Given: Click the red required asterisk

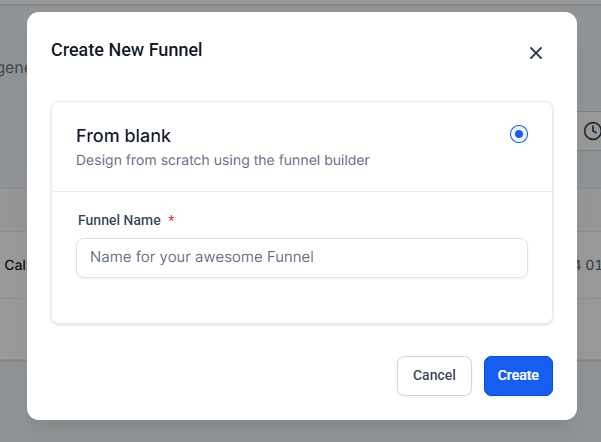Looking at the screenshot, I should point(171,219).
